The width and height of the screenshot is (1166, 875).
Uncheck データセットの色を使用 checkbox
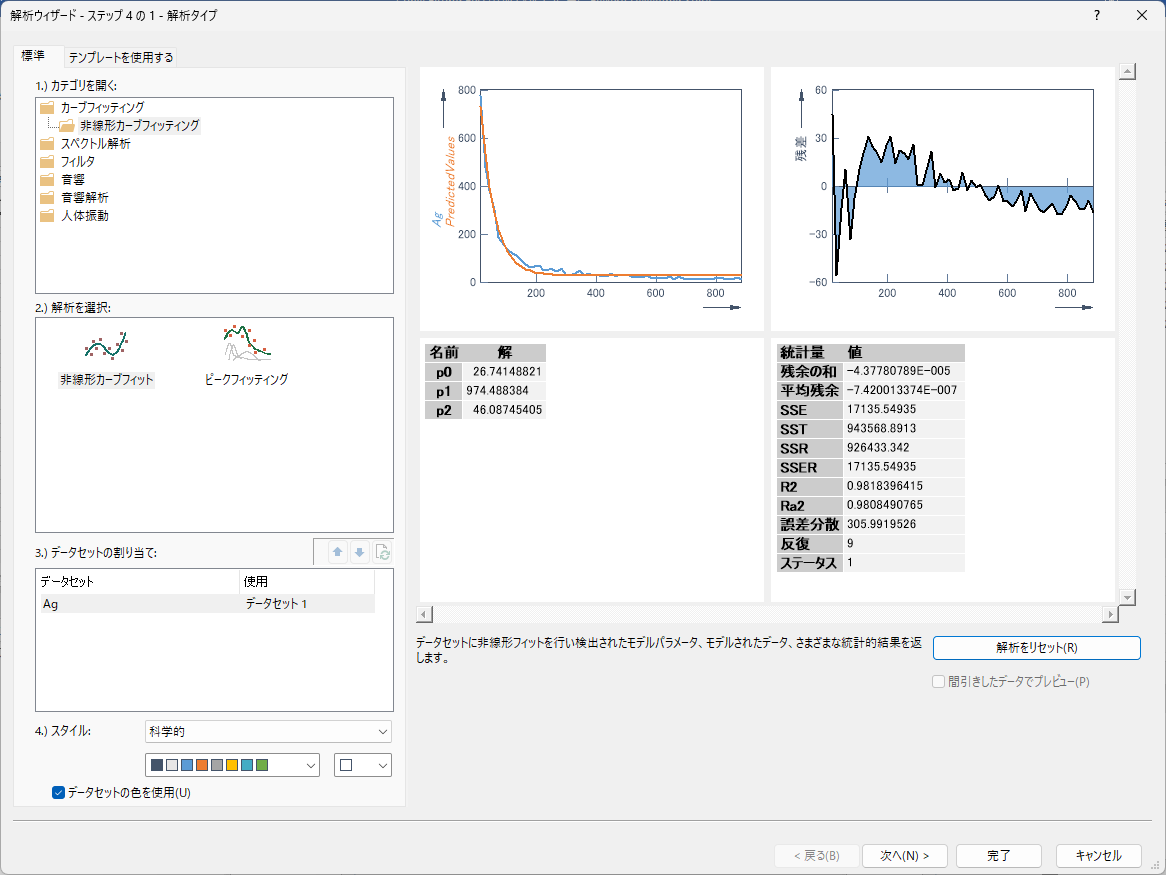(58, 793)
